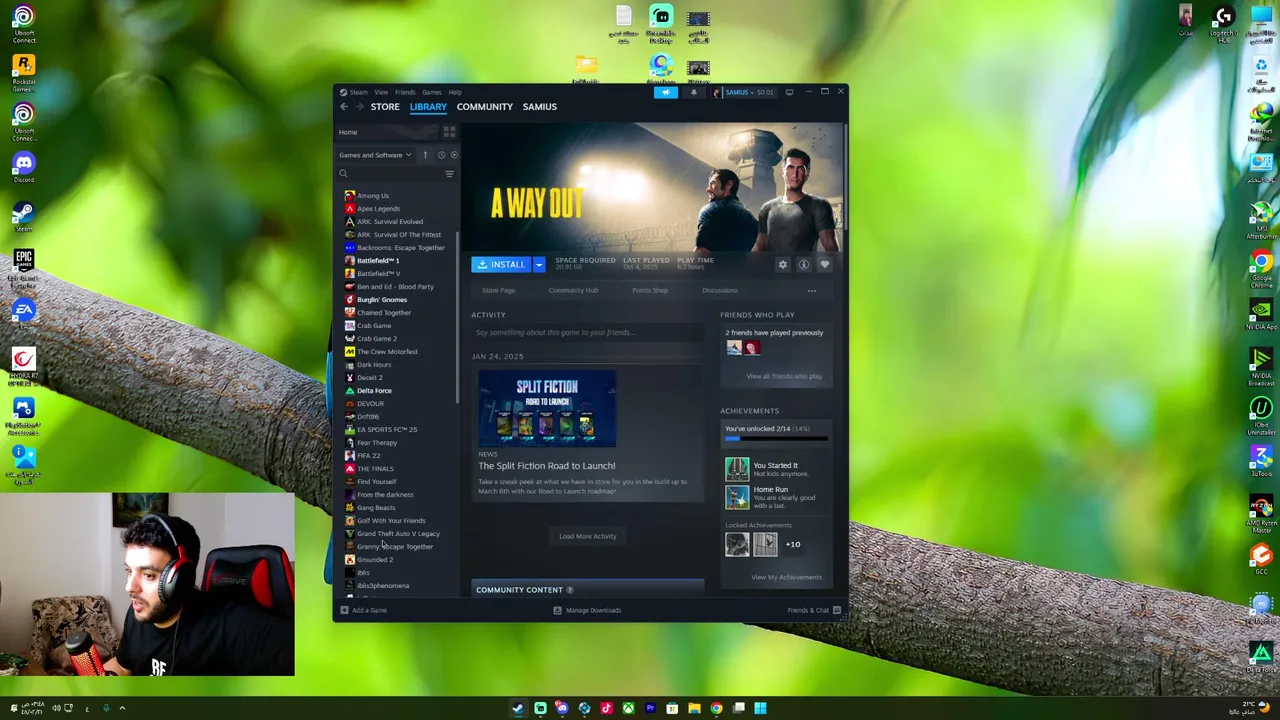Toggle the ready-to-play filter icon
Screen dimensions: 1280x720
click(x=454, y=155)
